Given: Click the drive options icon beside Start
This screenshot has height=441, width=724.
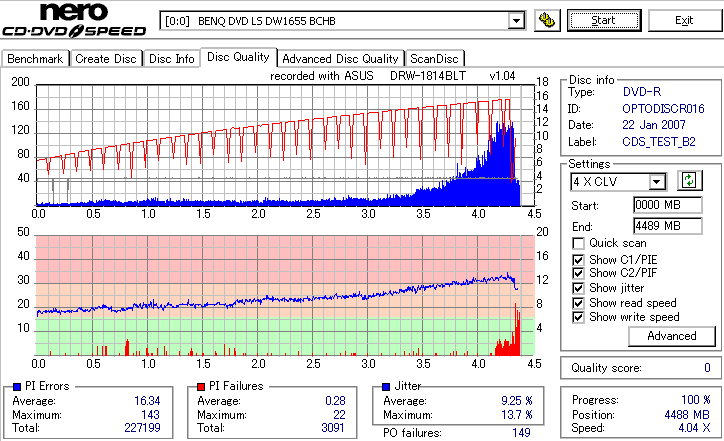Looking at the screenshot, I should (547, 20).
